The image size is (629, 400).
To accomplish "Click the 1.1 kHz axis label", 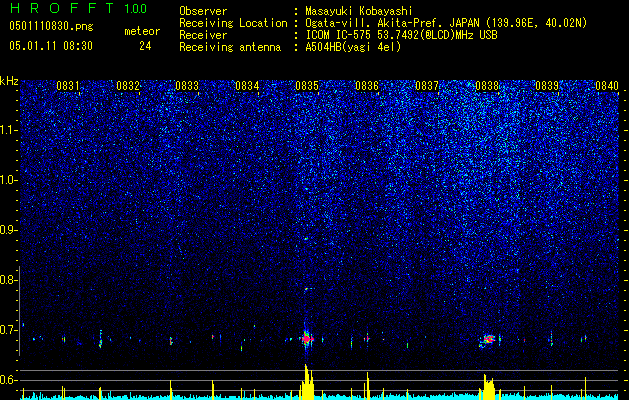I will pyautogui.click(x=8, y=130).
